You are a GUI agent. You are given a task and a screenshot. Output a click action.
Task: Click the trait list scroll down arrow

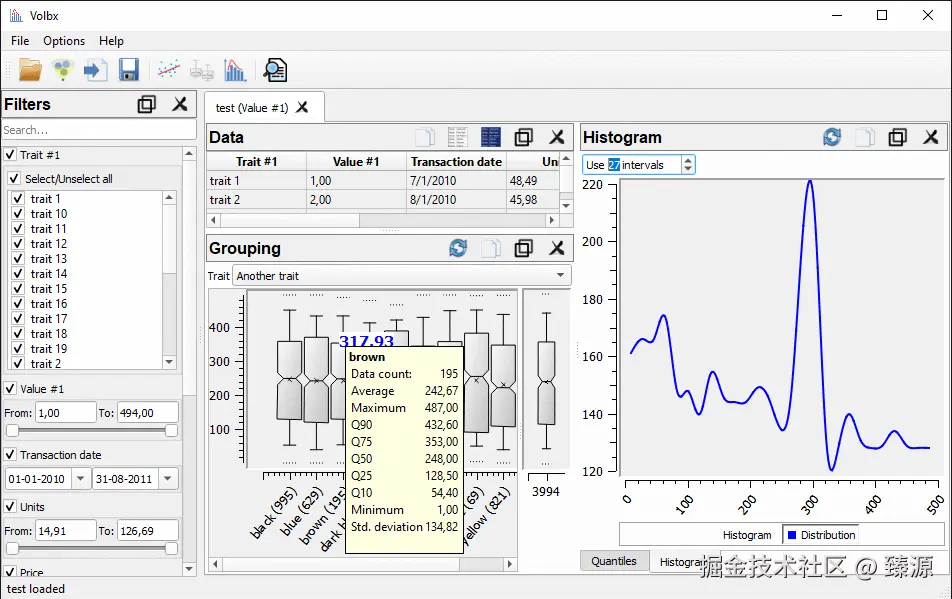pyautogui.click(x=169, y=362)
